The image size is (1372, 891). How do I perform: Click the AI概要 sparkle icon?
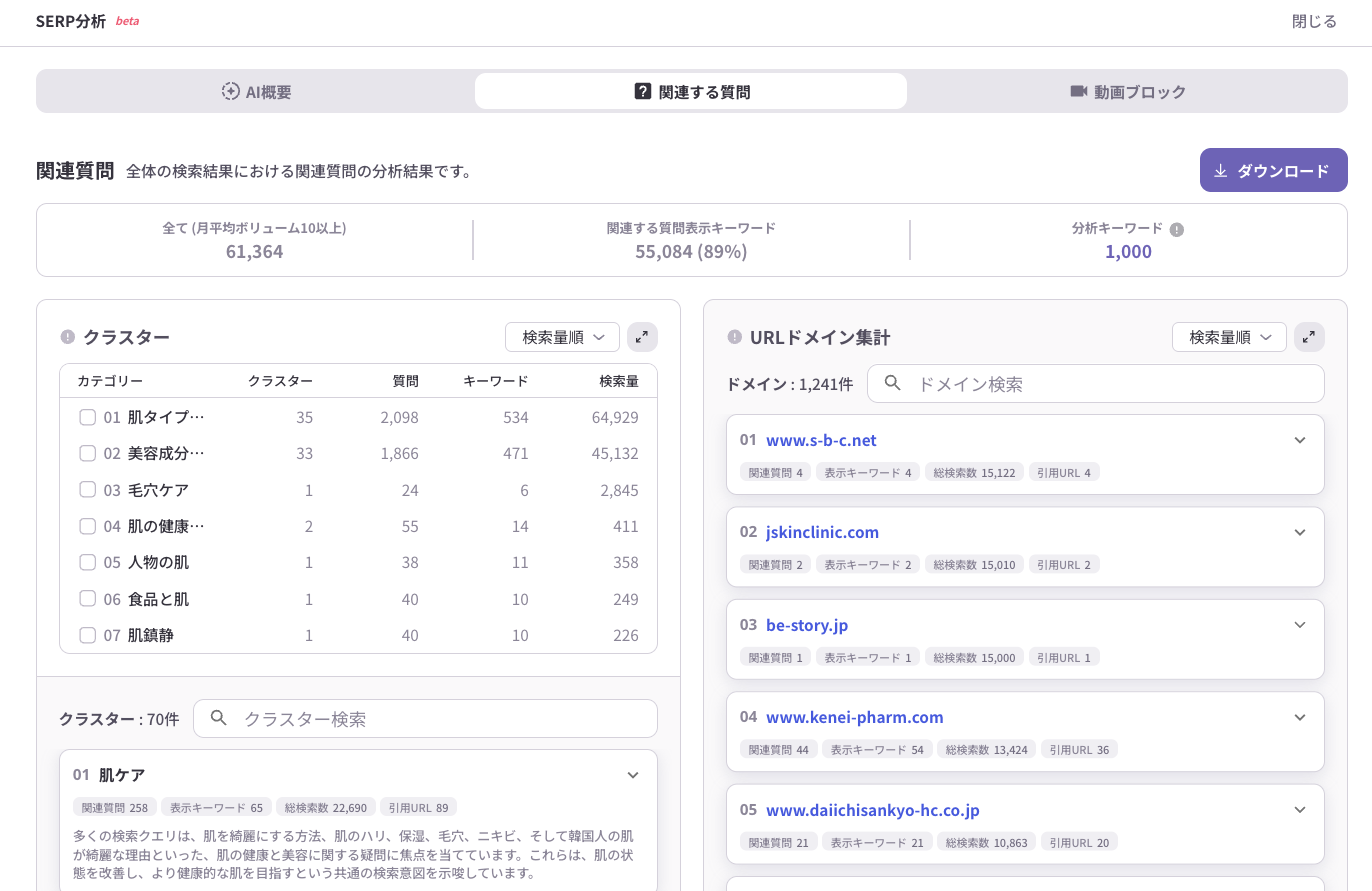click(230, 91)
